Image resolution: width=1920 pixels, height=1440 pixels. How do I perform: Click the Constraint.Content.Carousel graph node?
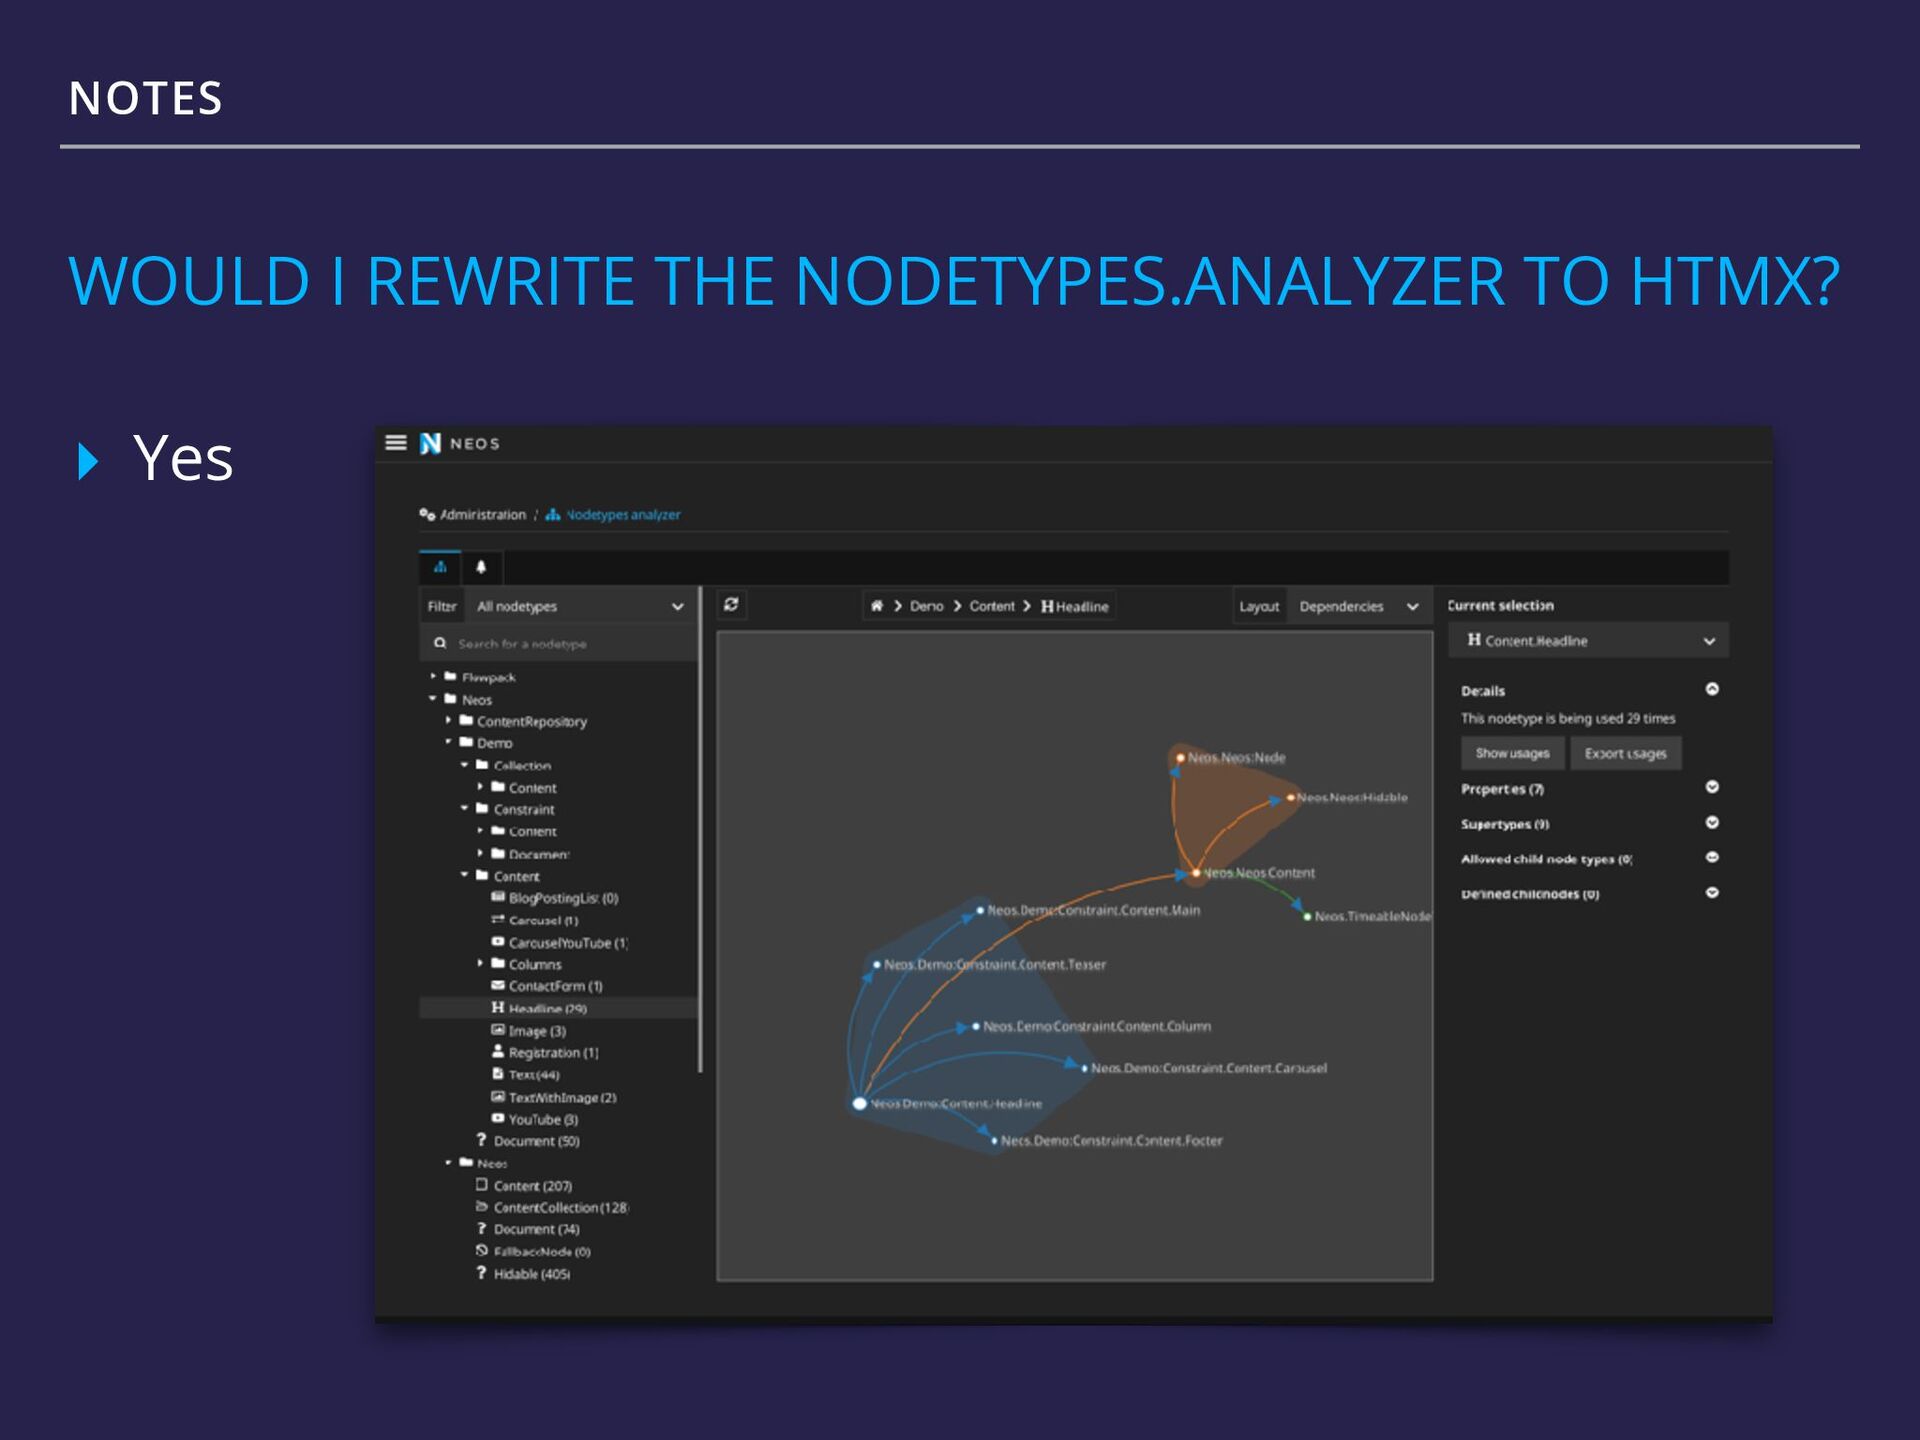1084,1069
